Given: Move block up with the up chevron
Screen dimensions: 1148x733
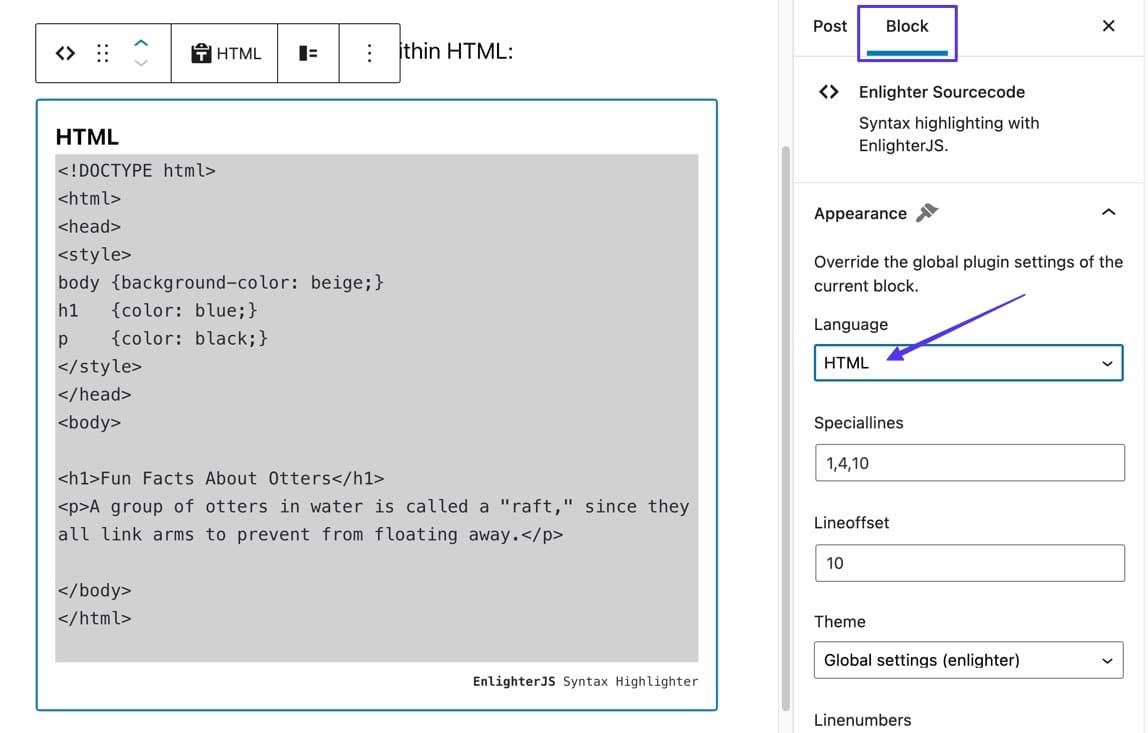Looking at the screenshot, I should [141, 43].
